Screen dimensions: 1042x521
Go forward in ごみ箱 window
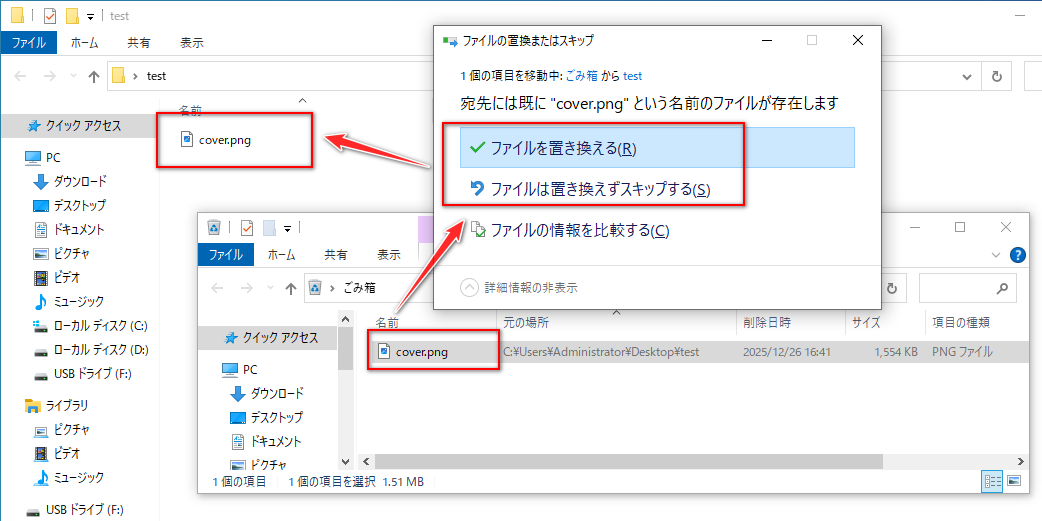[x=247, y=288]
